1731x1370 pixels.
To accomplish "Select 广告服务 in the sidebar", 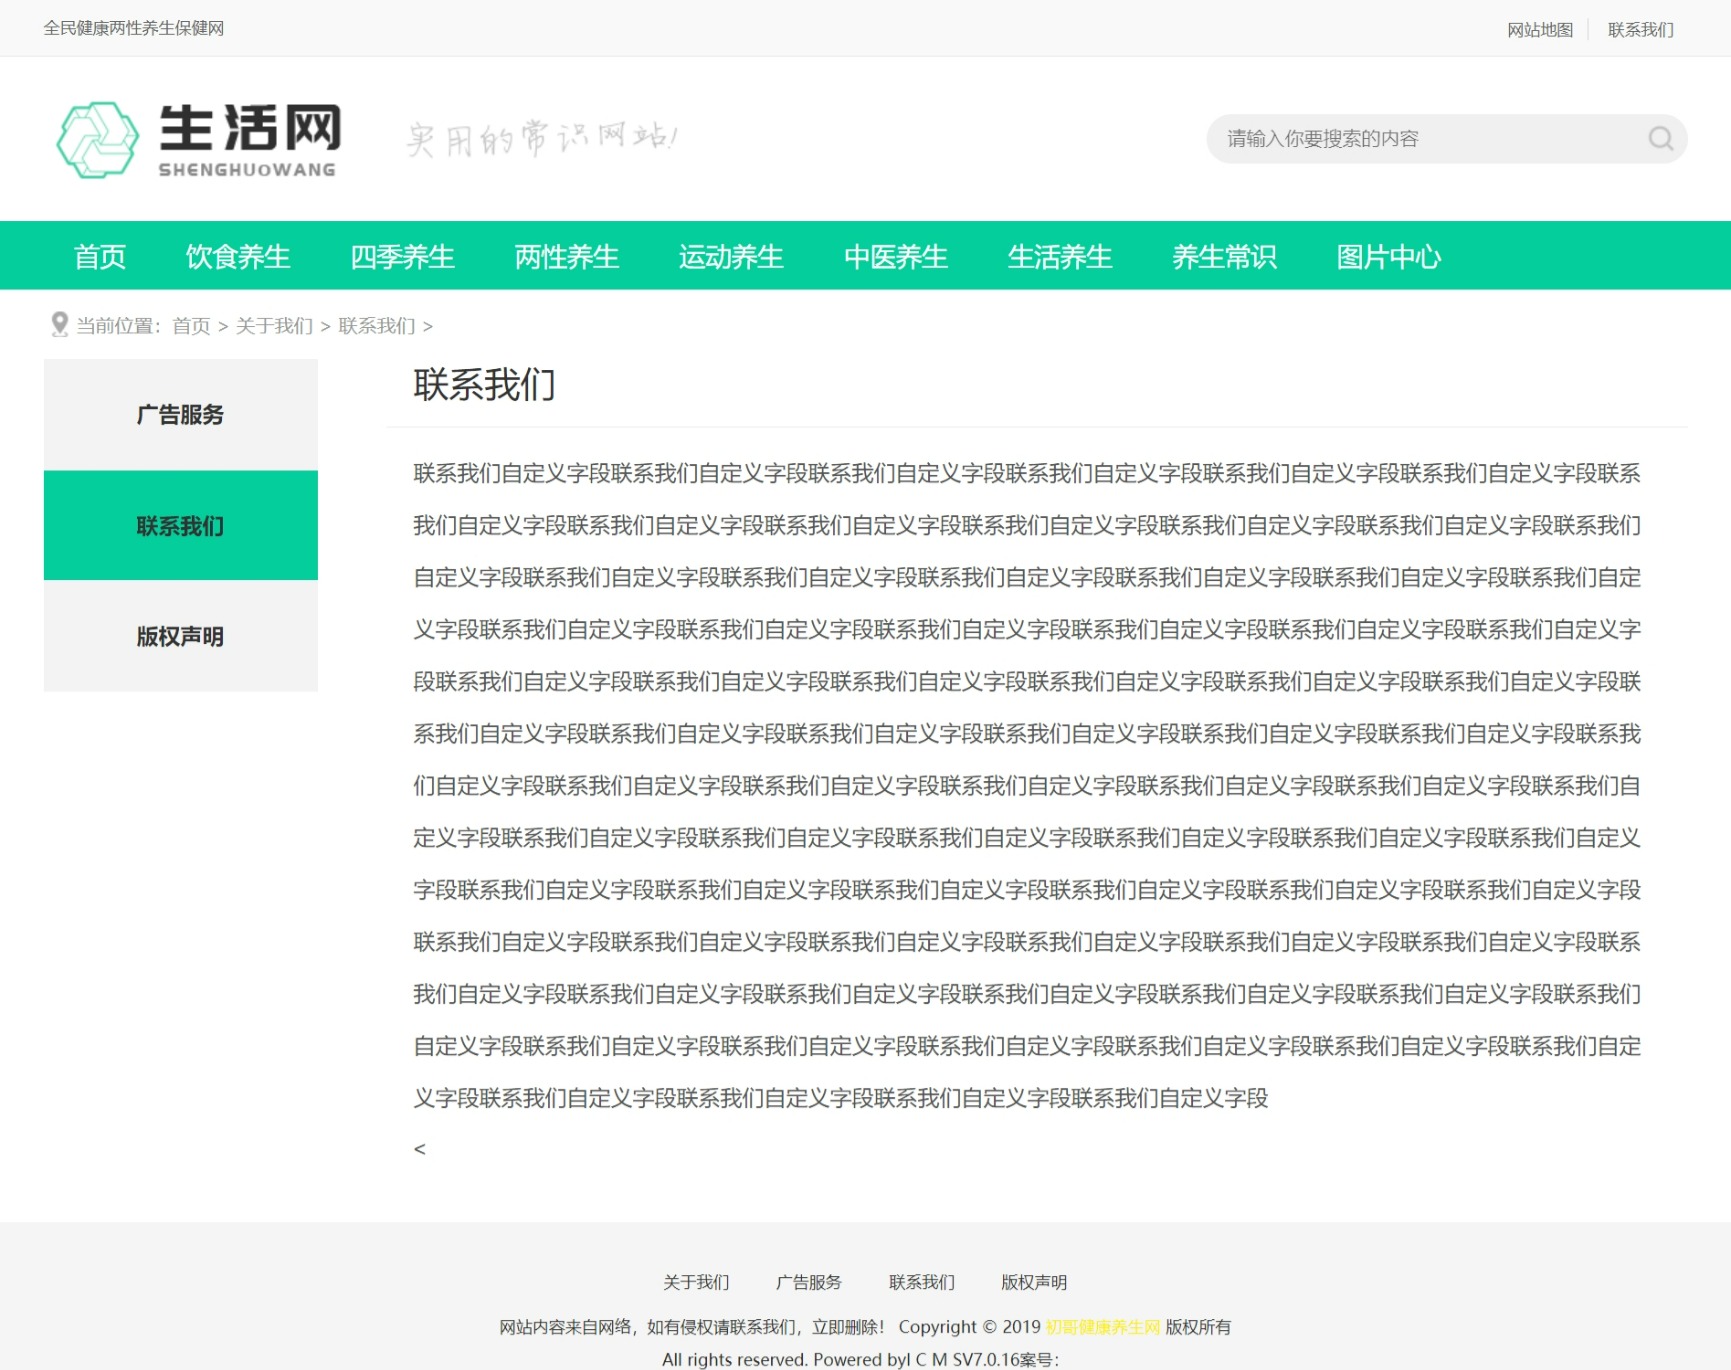I will point(181,415).
